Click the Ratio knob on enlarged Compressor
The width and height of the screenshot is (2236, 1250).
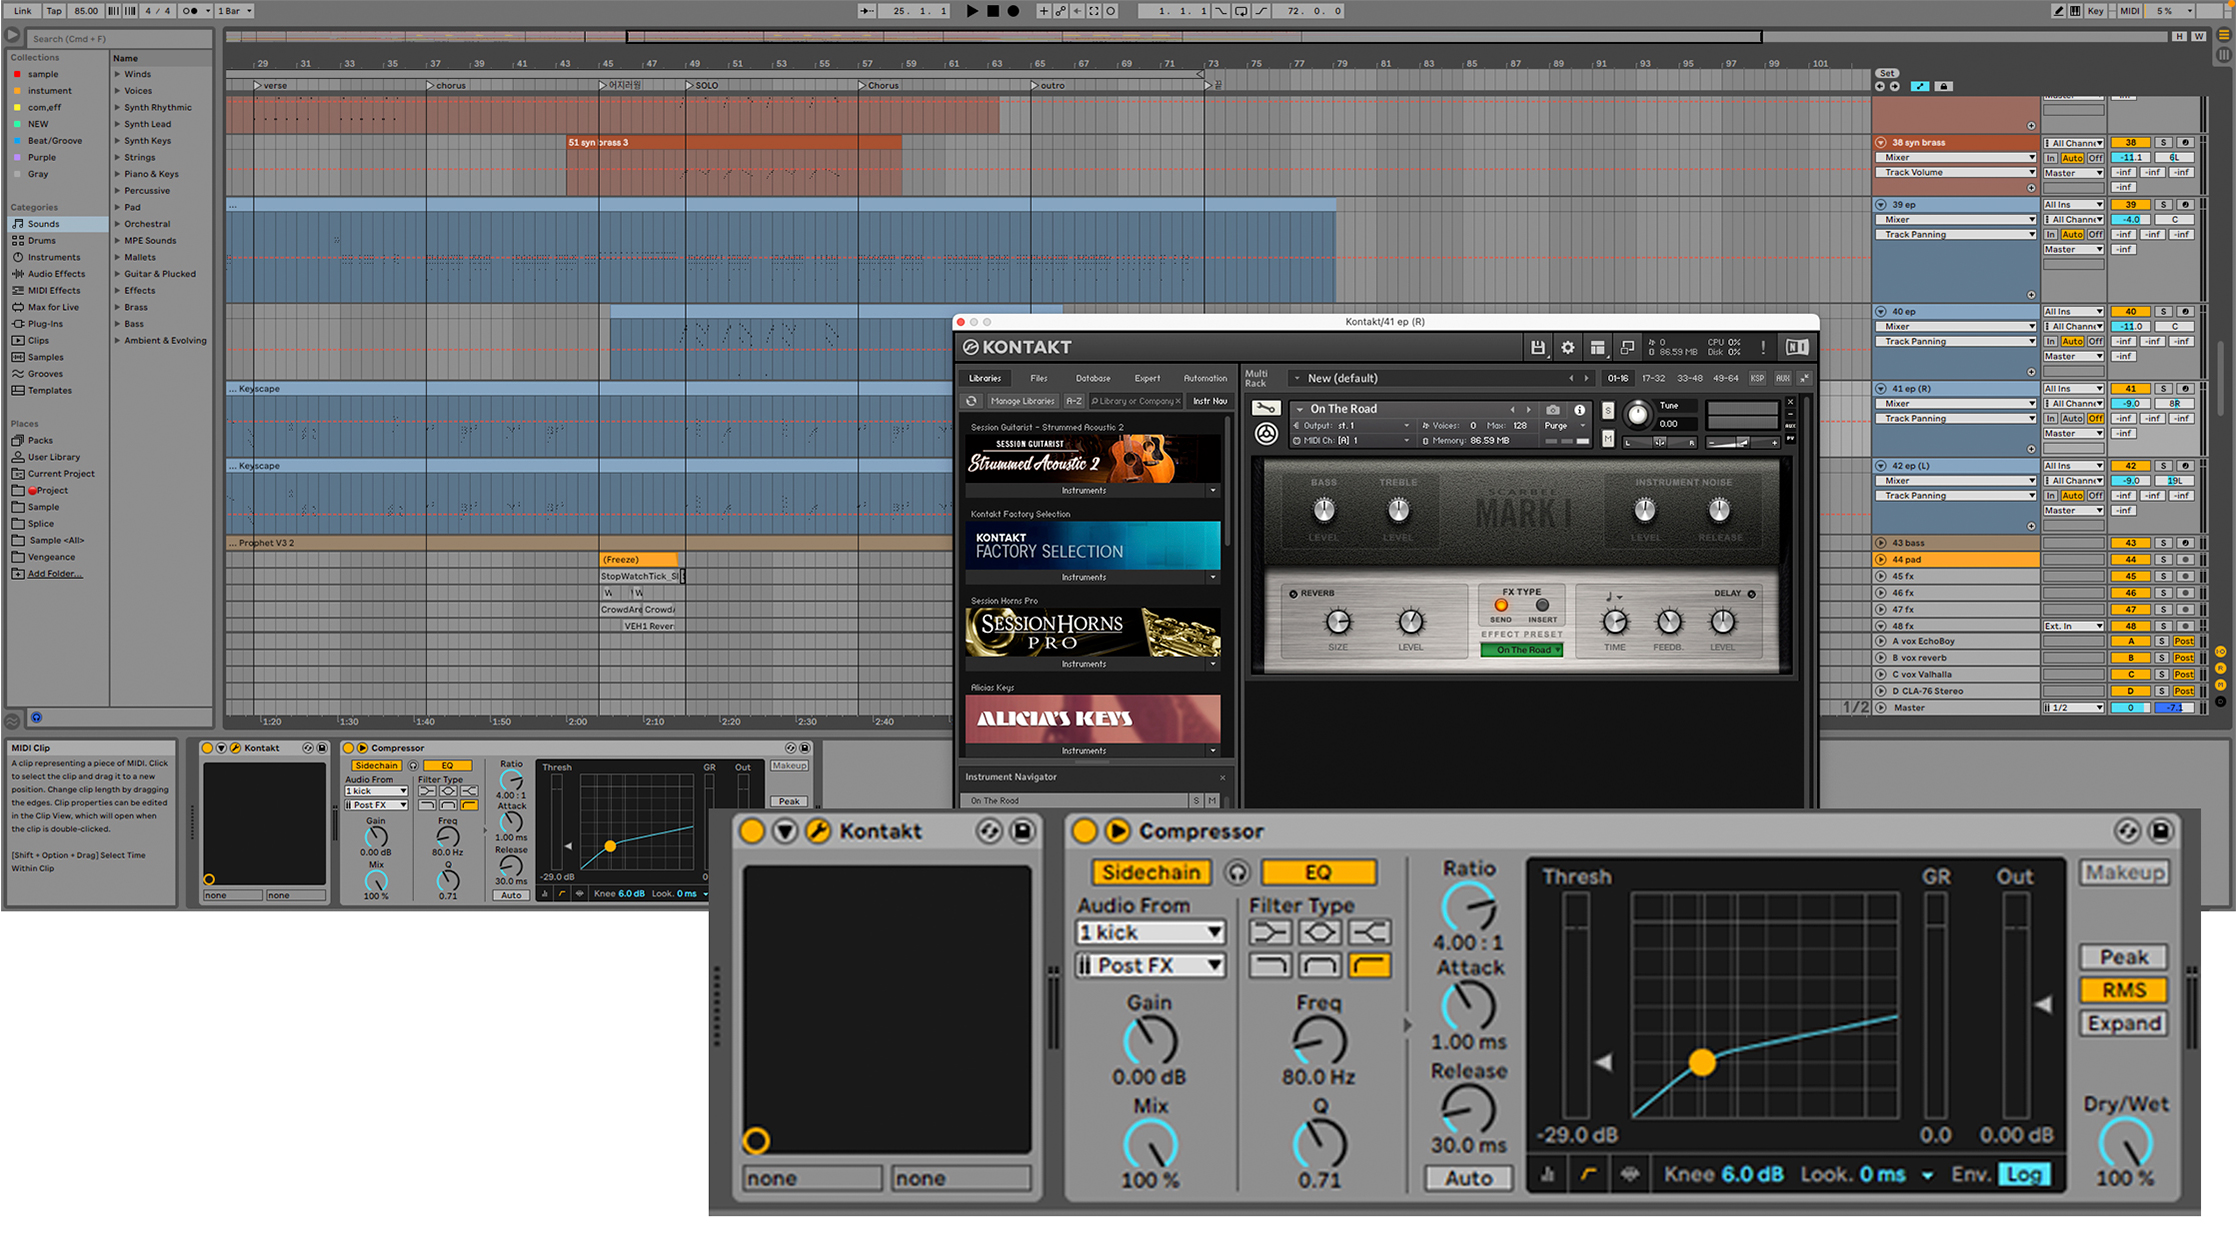[x=1468, y=907]
